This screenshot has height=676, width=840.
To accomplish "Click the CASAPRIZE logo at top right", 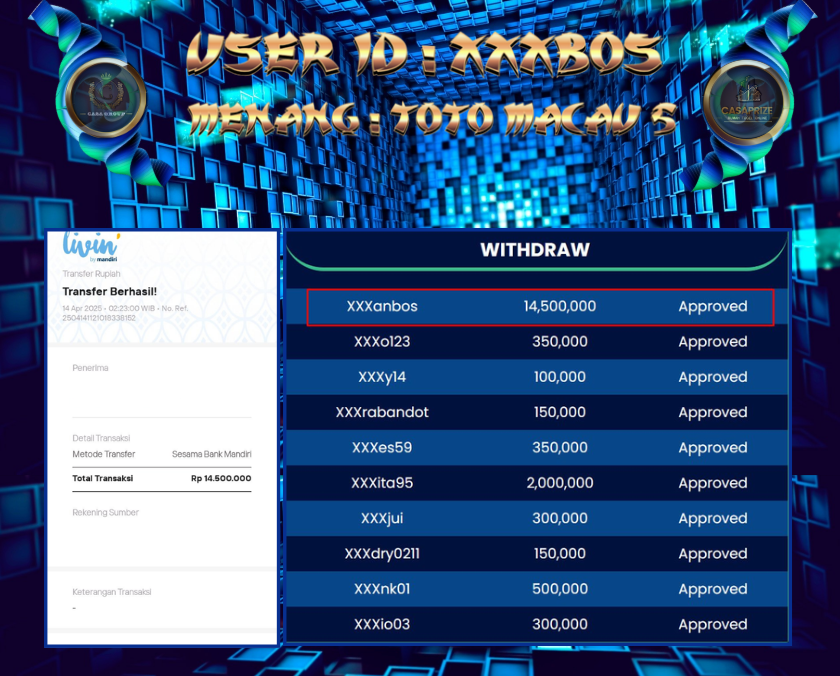I will pos(747,103).
